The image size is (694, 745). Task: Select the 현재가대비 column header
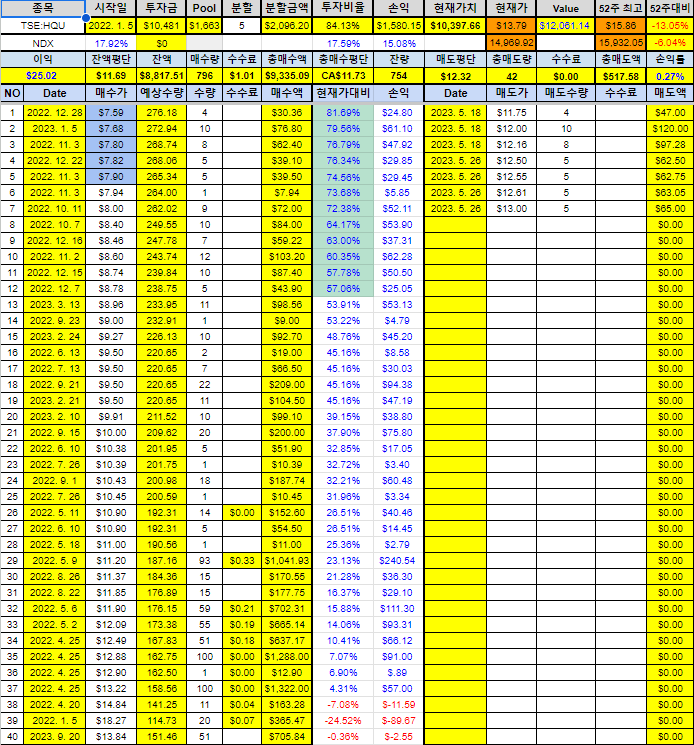point(343,93)
